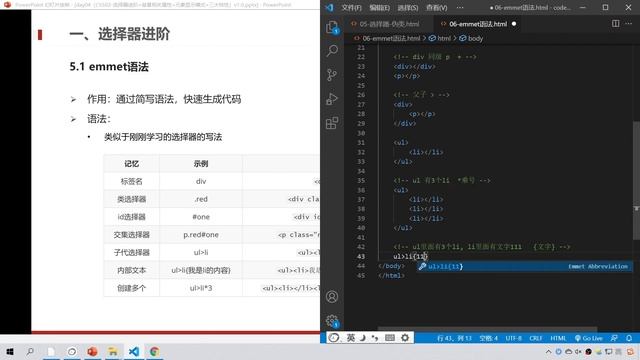
Task: Start the Go Live server
Action: click(x=589, y=338)
